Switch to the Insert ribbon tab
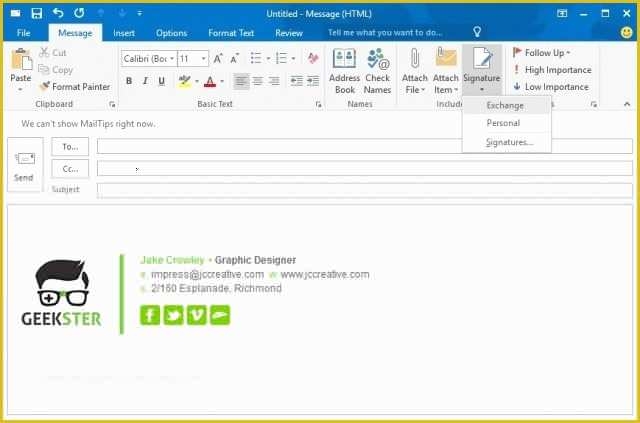 coord(124,33)
